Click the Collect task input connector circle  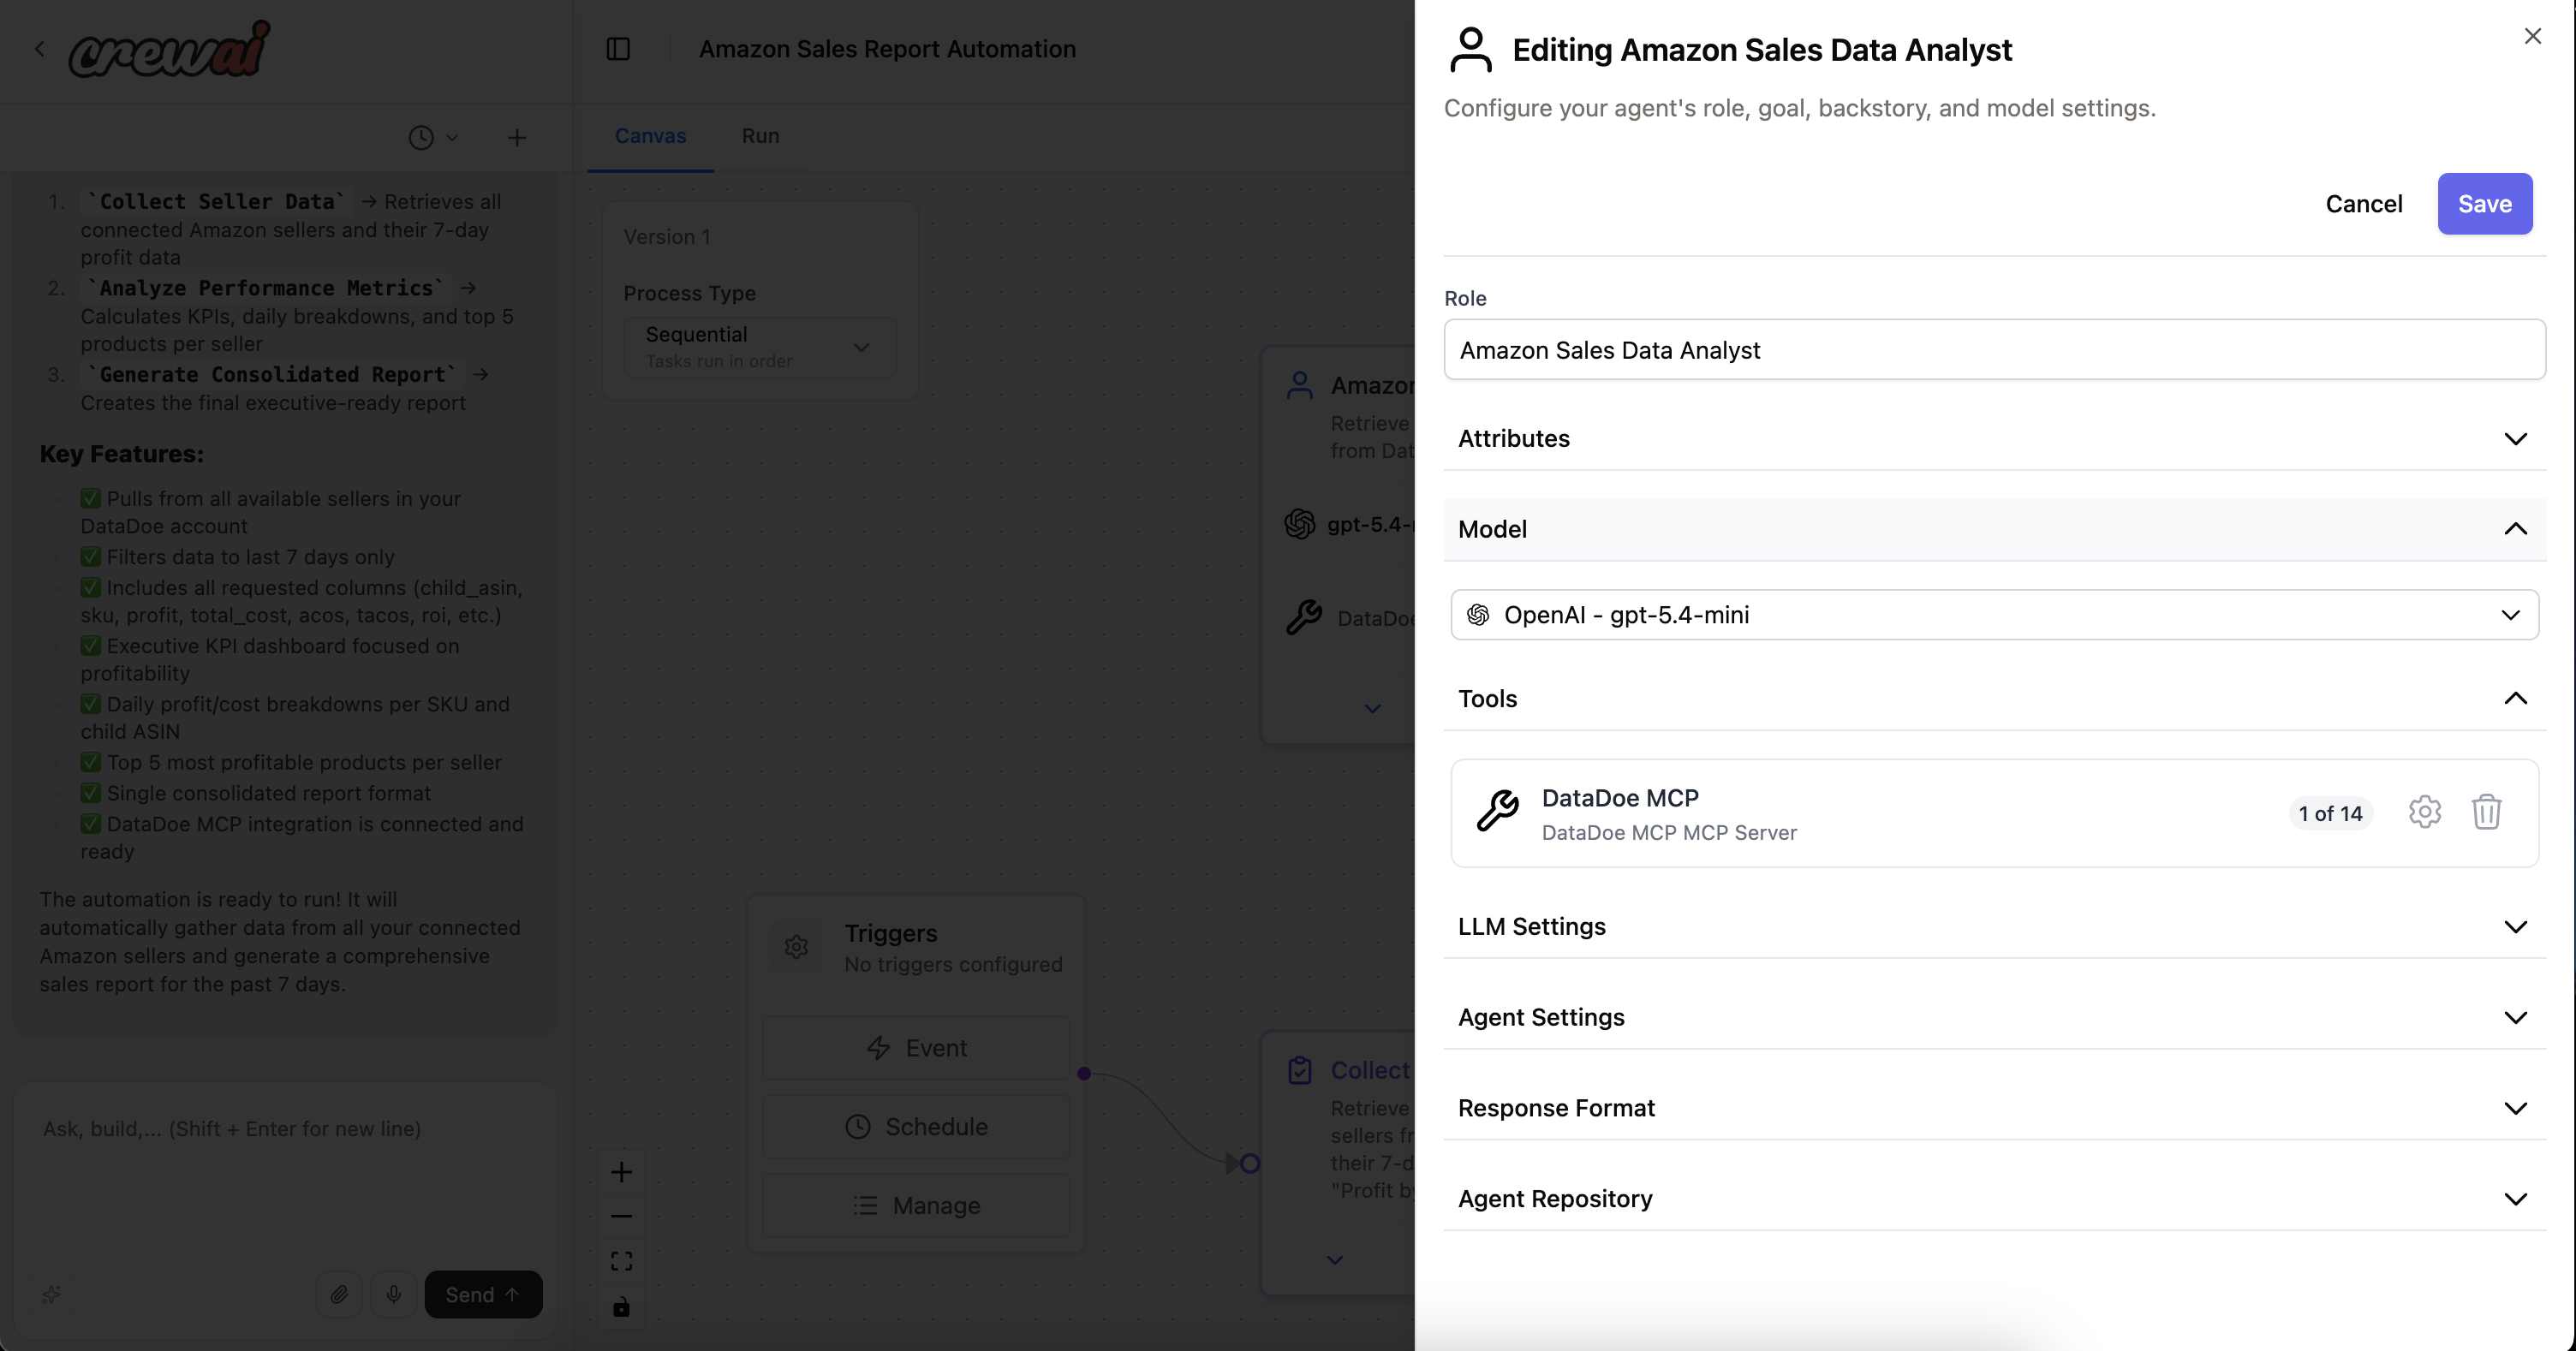(1249, 1164)
